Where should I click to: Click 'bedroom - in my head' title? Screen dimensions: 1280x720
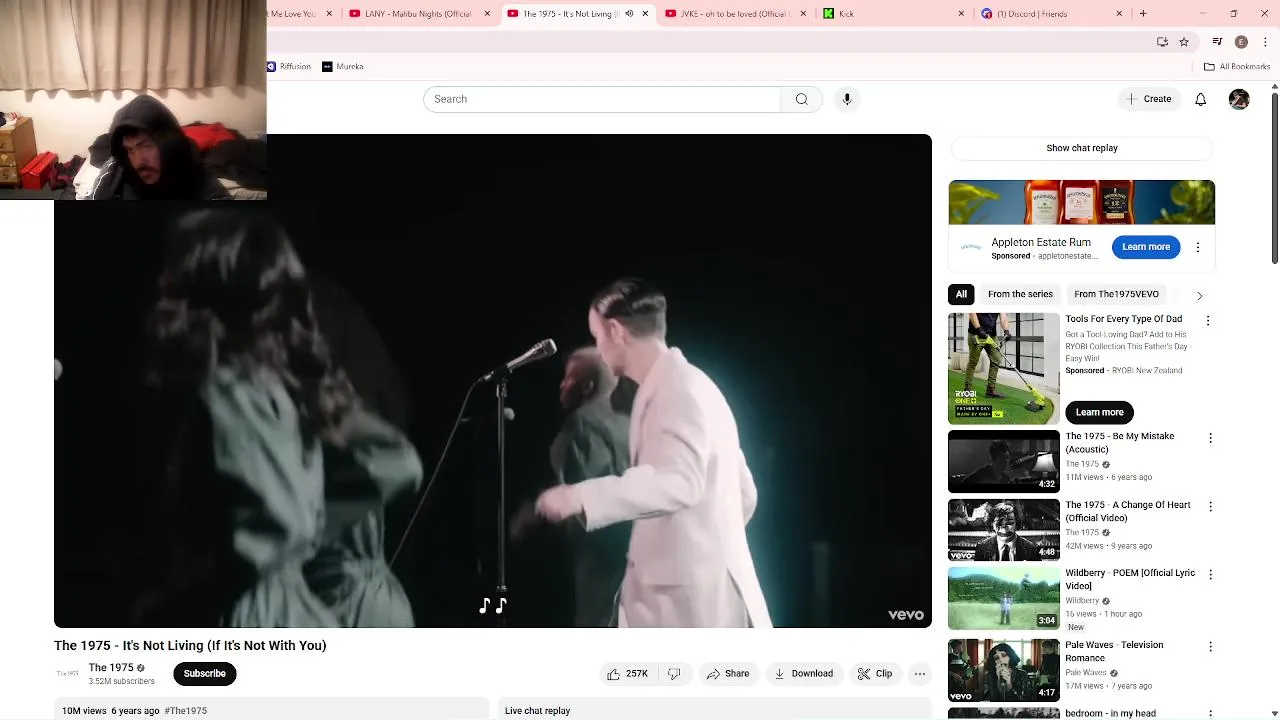[1110, 714]
